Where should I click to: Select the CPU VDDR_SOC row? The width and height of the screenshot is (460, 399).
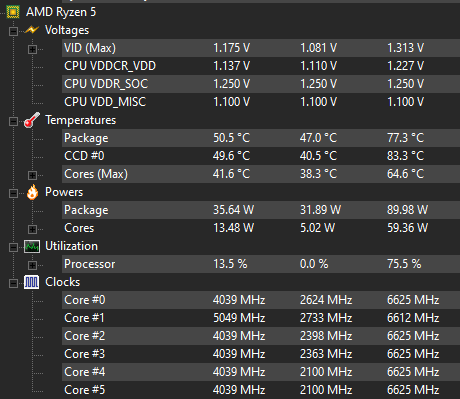pyautogui.click(x=261, y=84)
